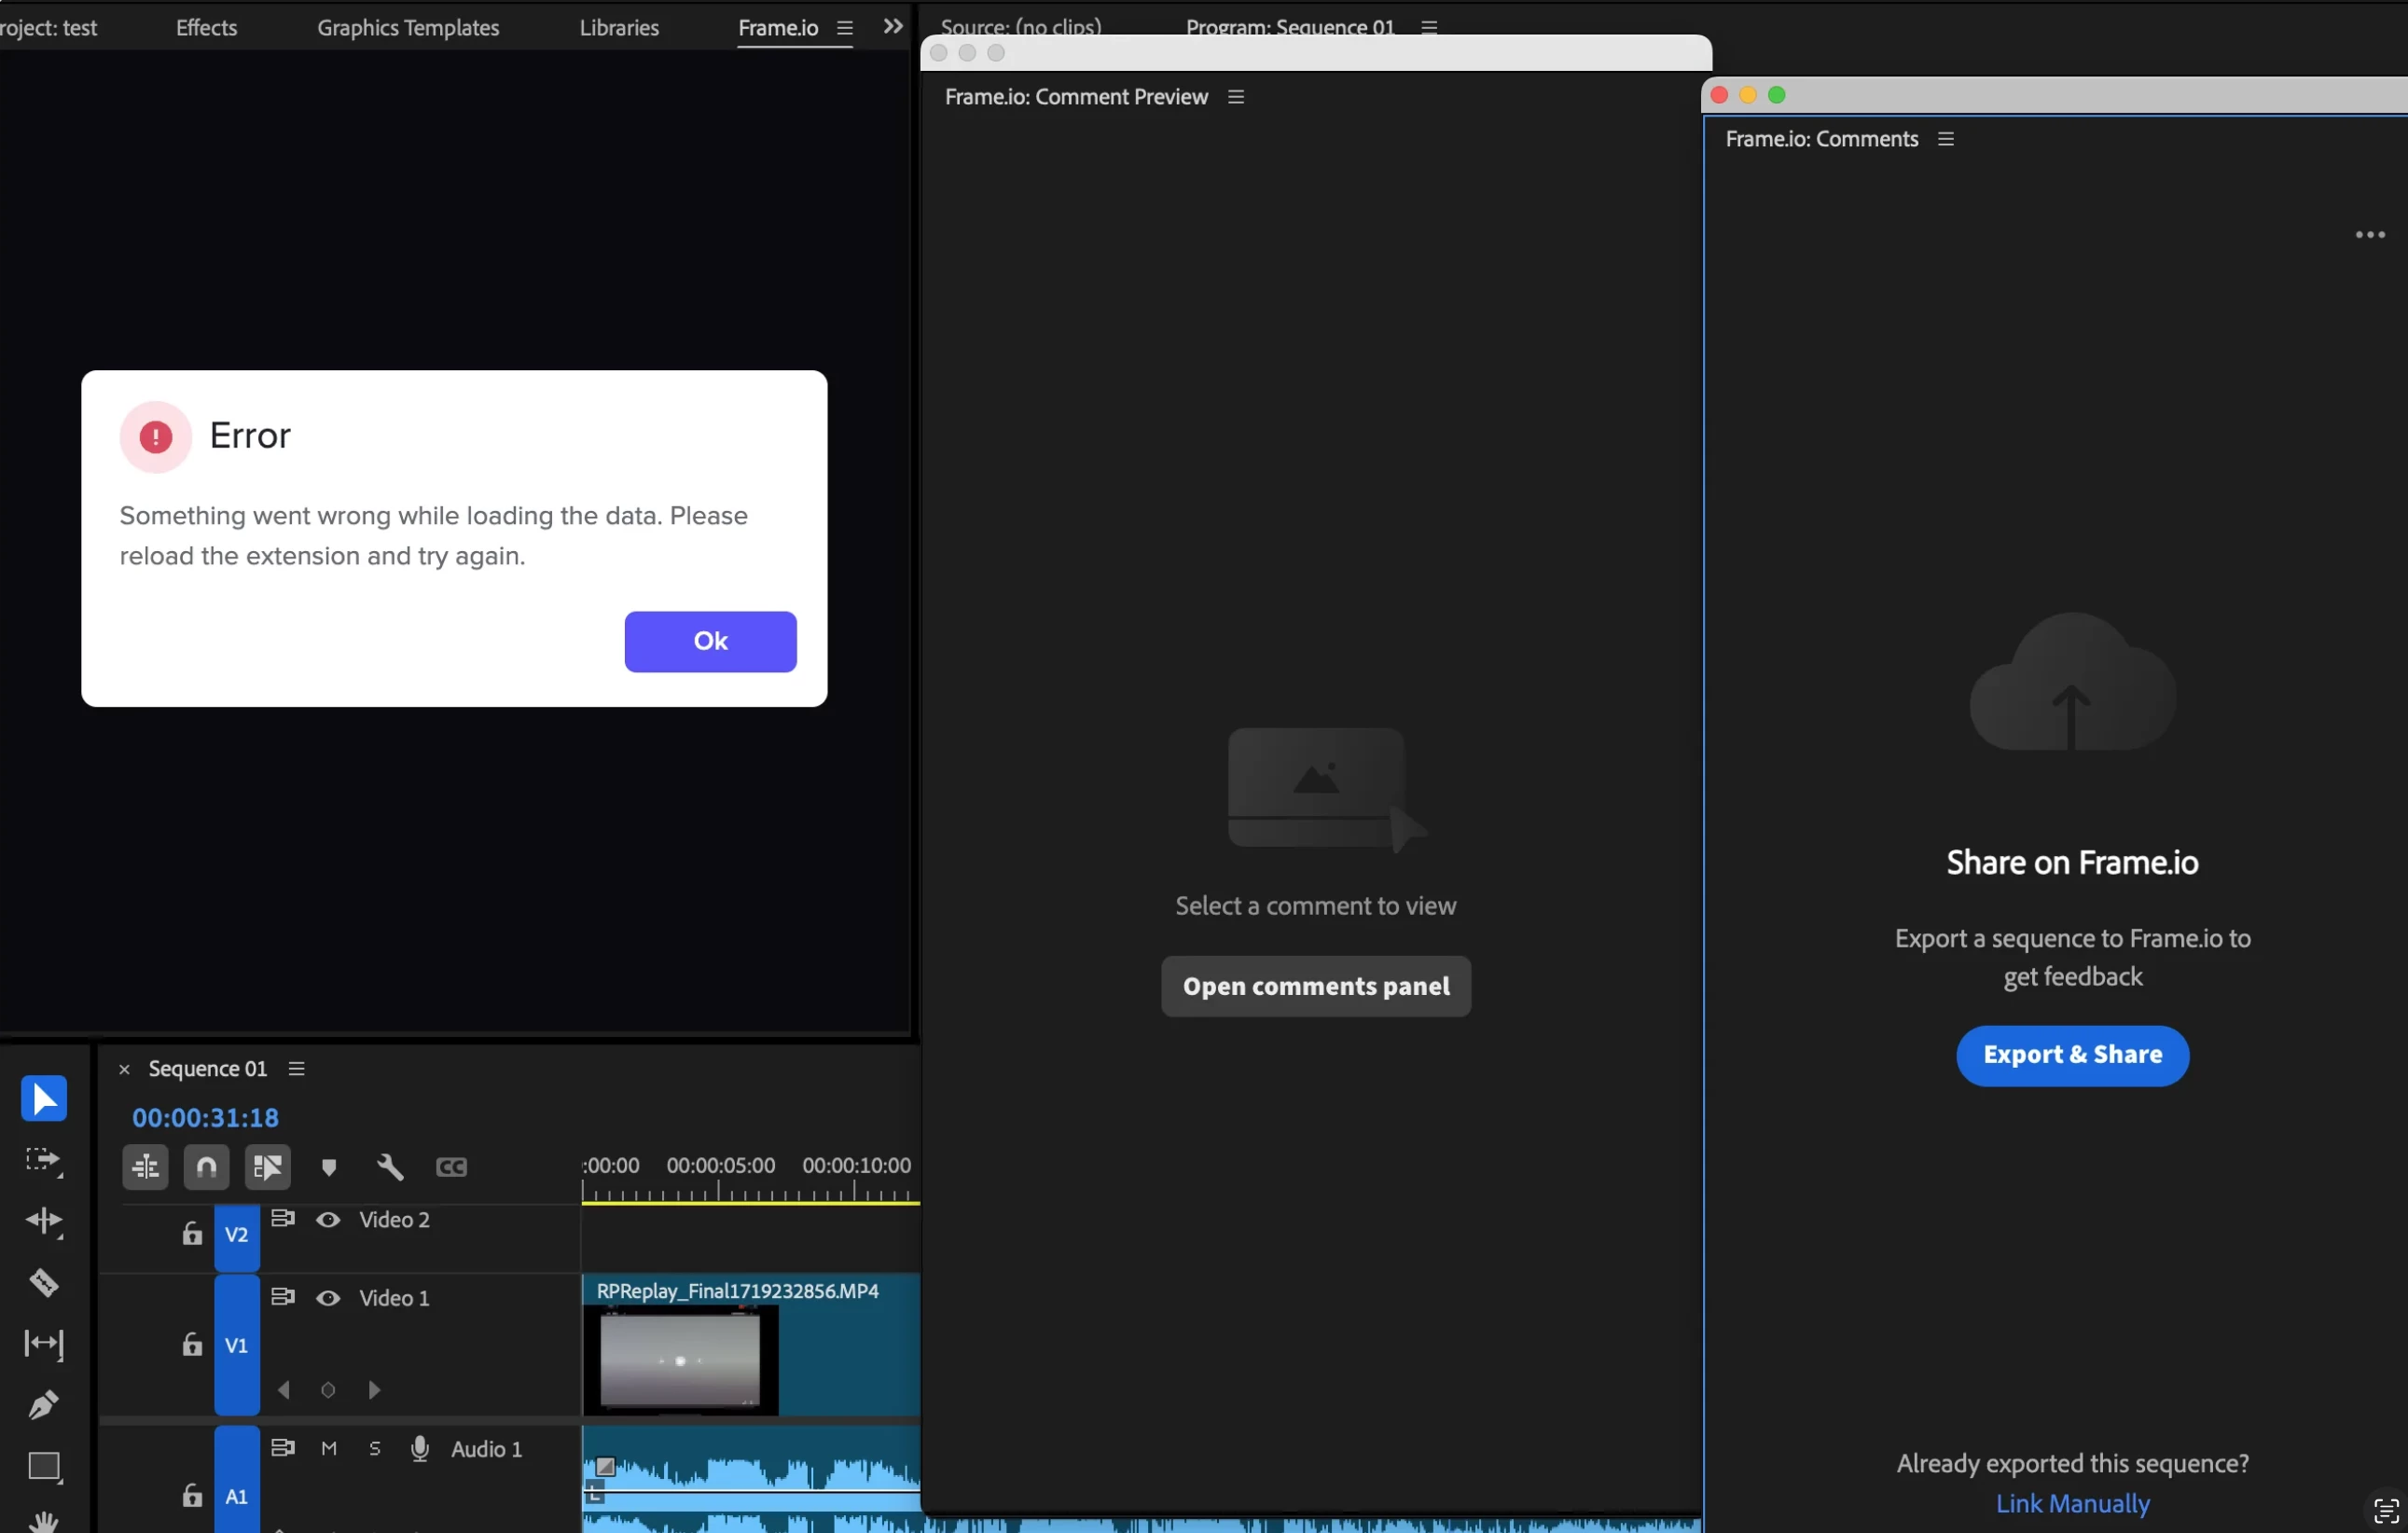Mute the Audio 1 track

(x=329, y=1449)
